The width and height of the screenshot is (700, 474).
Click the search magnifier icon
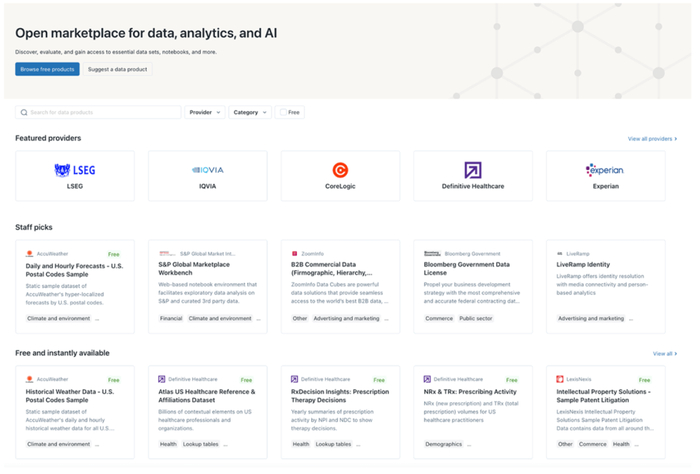pyautogui.click(x=24, y=113)
